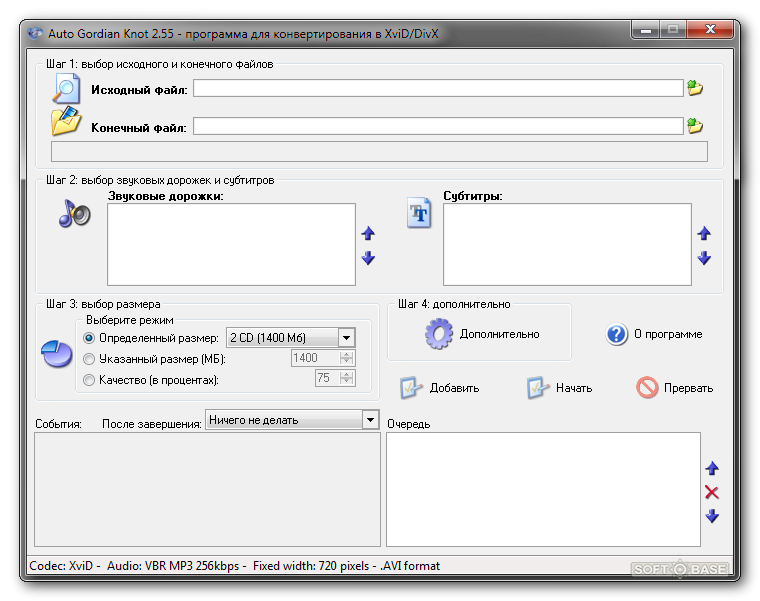
Task: Increase the quality percentage 75 spinner
Action: (346, 374)
